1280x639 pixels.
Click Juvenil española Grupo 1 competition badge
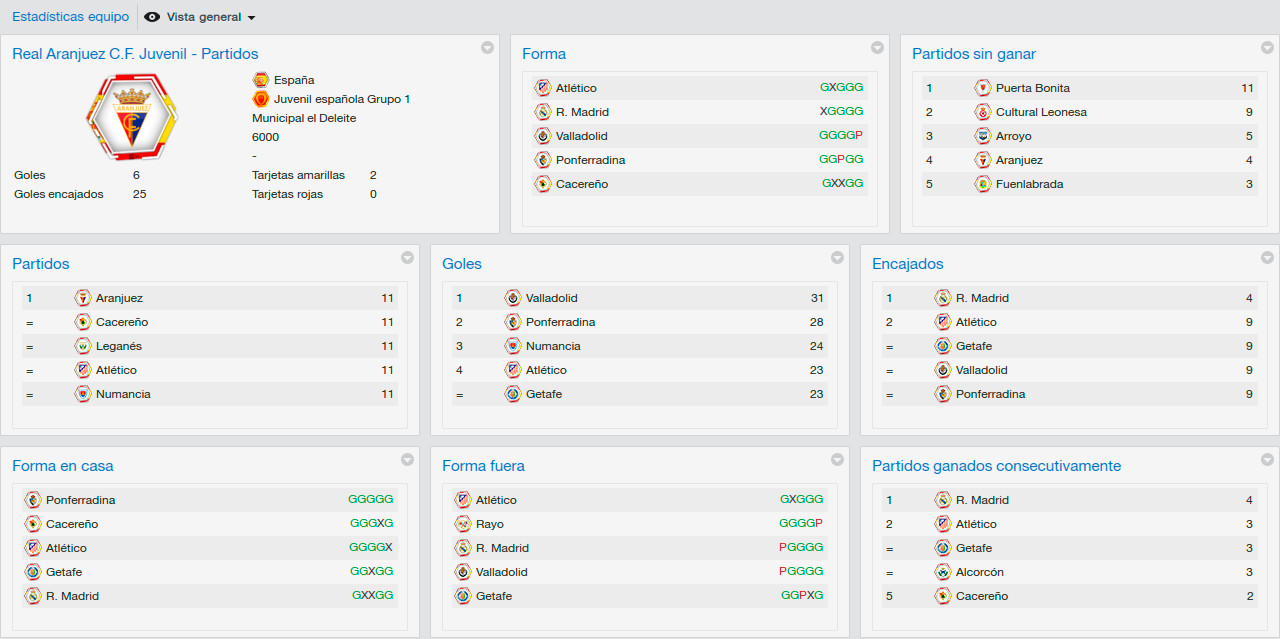[261, 99]
